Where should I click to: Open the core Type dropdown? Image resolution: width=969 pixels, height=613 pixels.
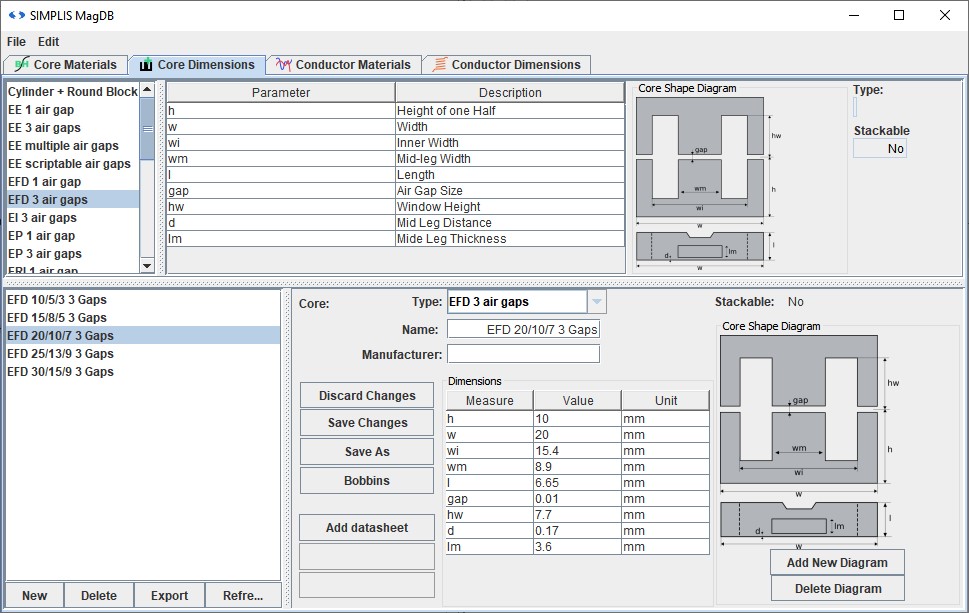point(596,302)
